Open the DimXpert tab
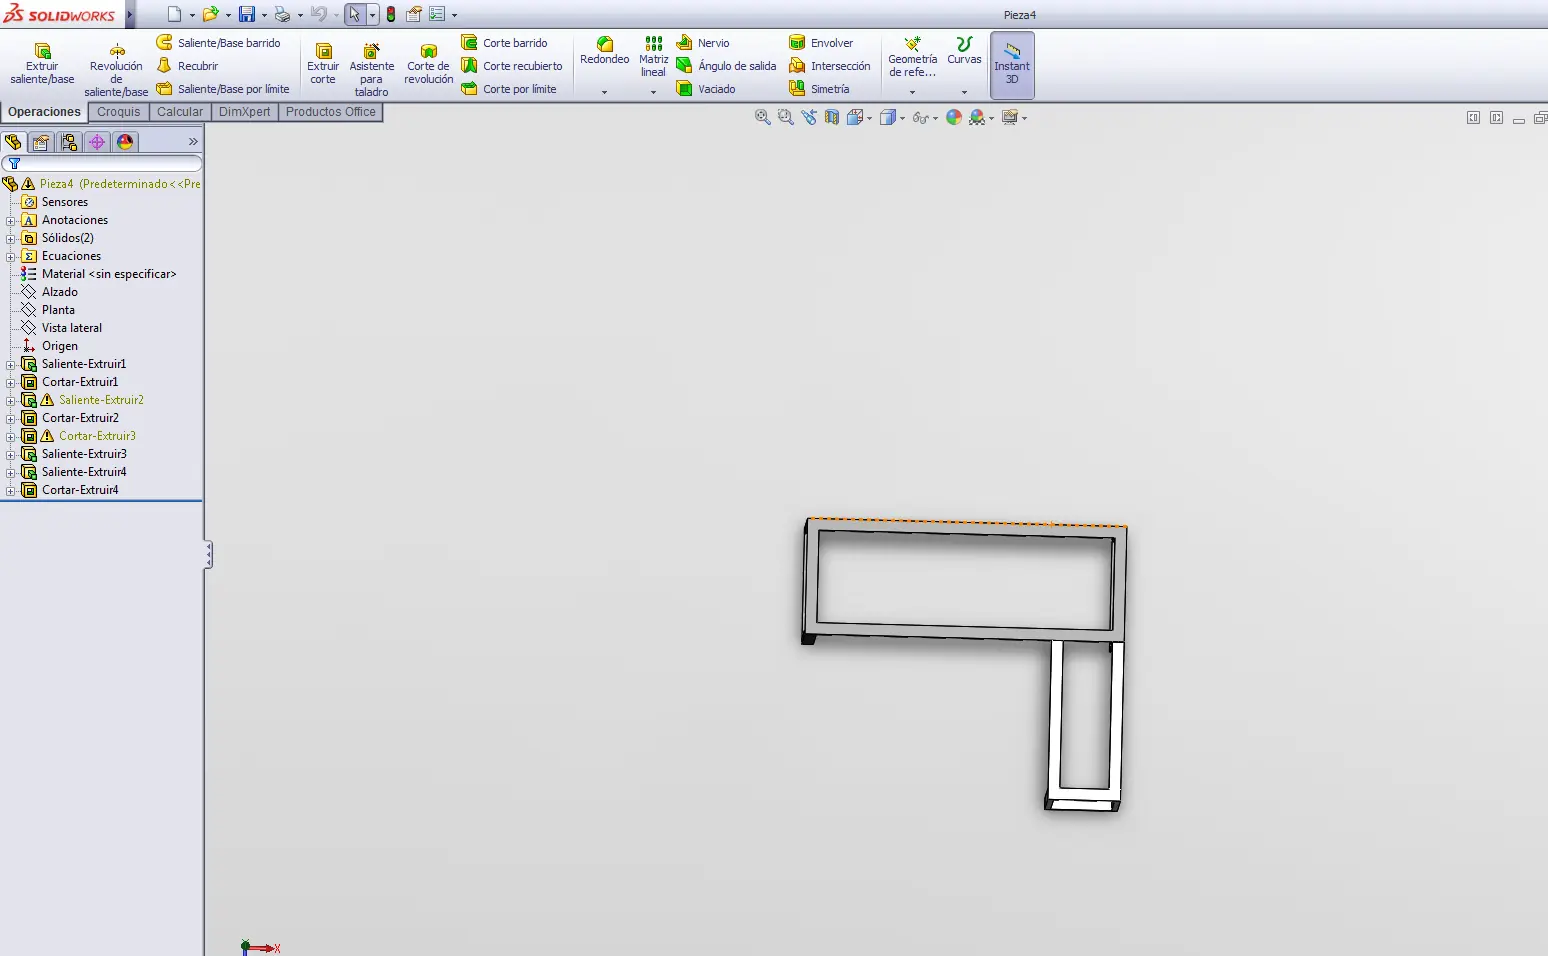This screenshot has width=1548, height=956. 244,112
